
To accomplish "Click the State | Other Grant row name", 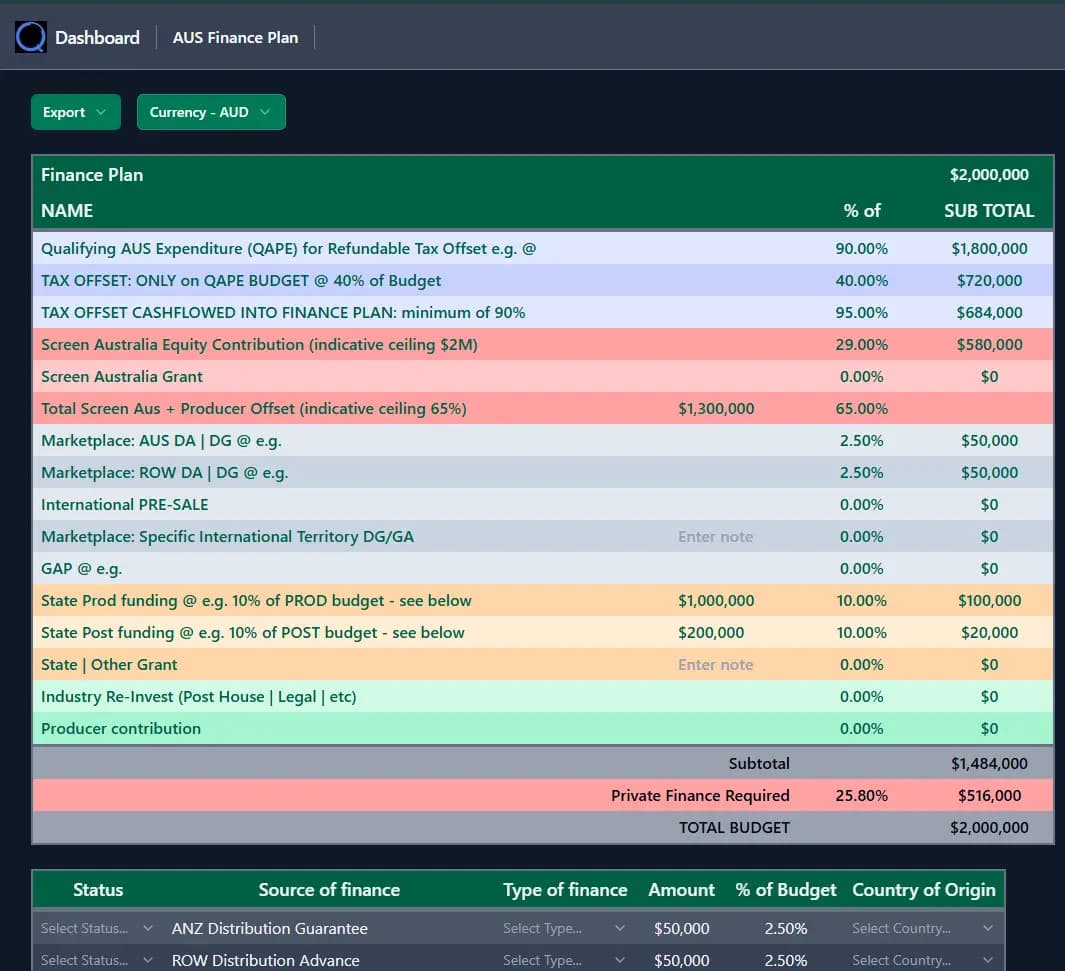I will click(109, 665).
